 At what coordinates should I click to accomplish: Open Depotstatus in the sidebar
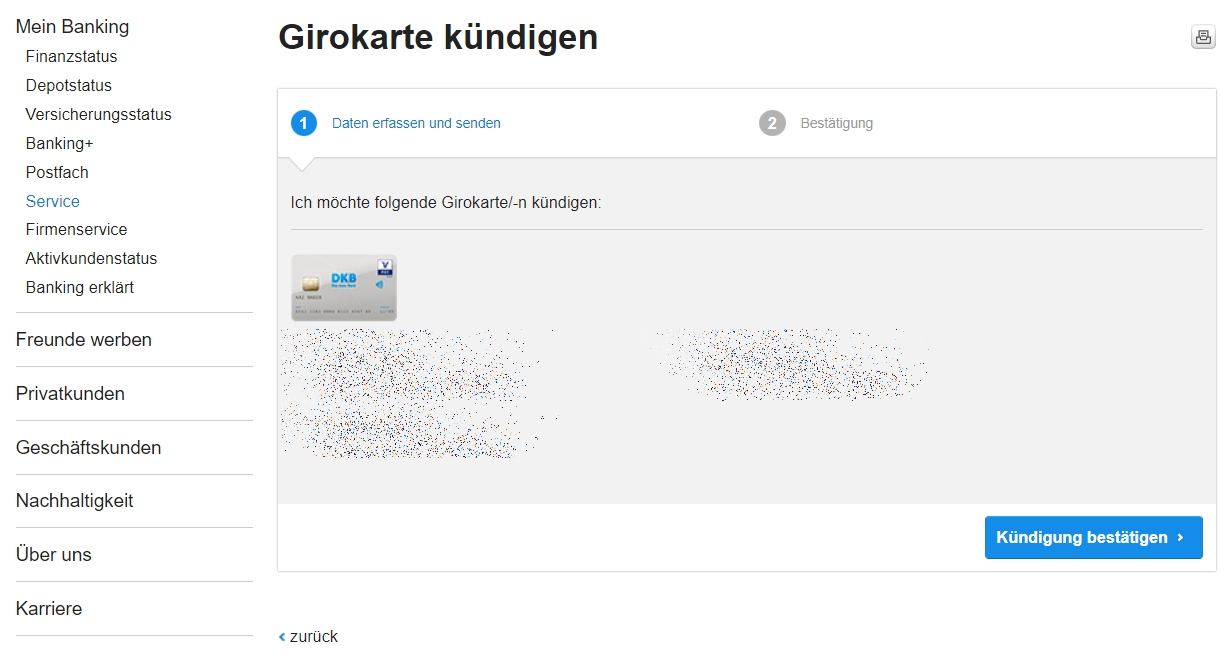[69, 85]
